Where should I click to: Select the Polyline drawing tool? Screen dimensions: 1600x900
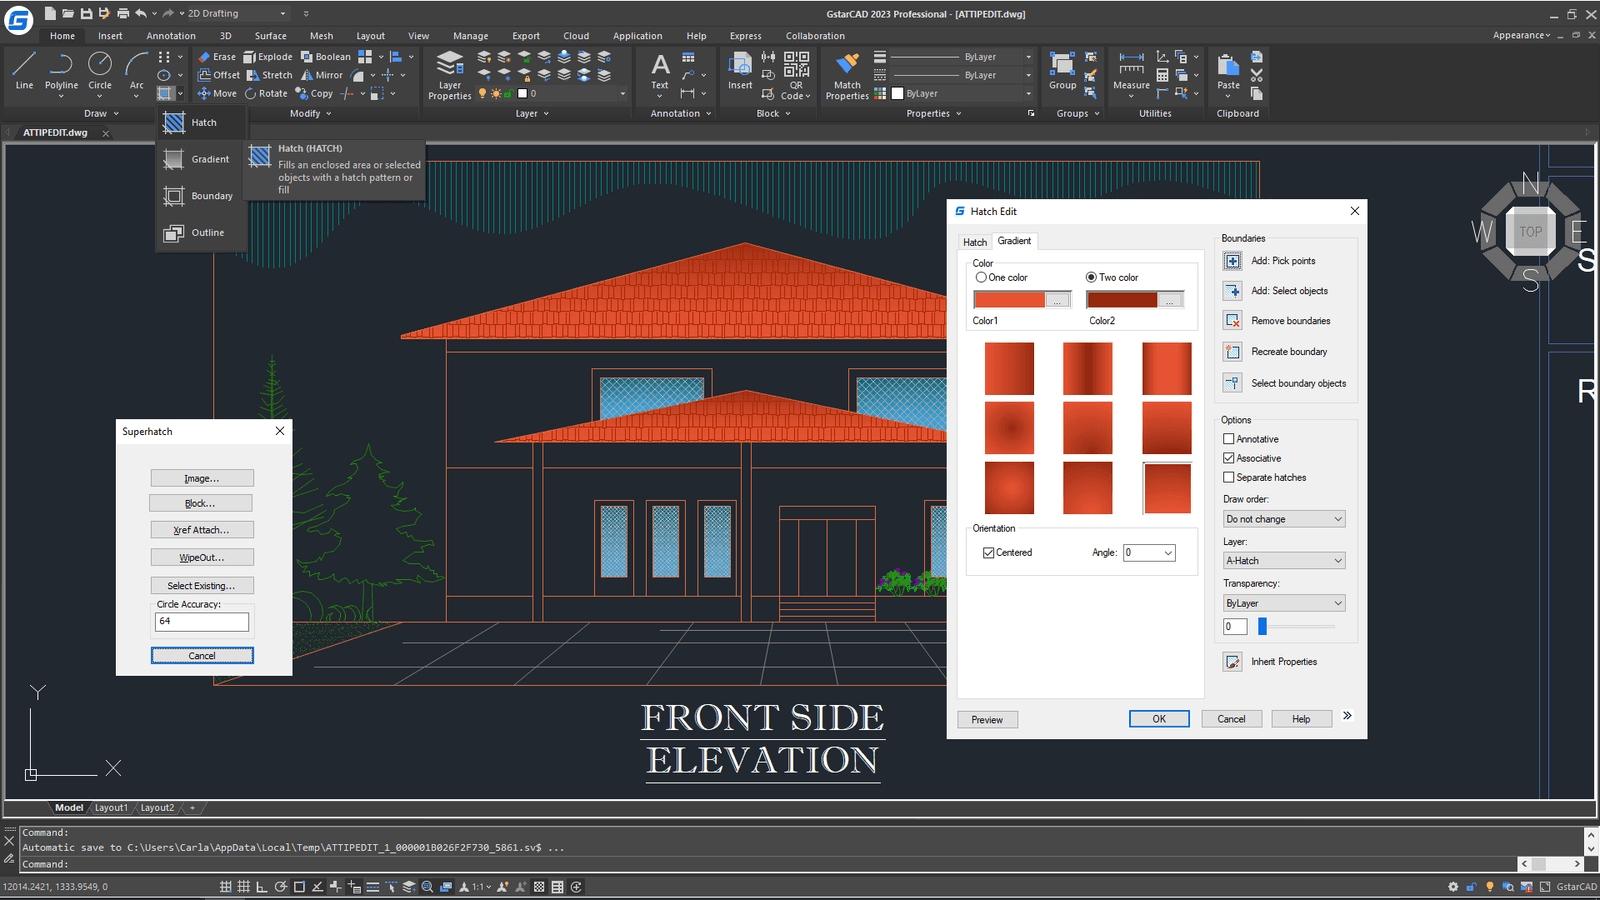pos(61,70)
